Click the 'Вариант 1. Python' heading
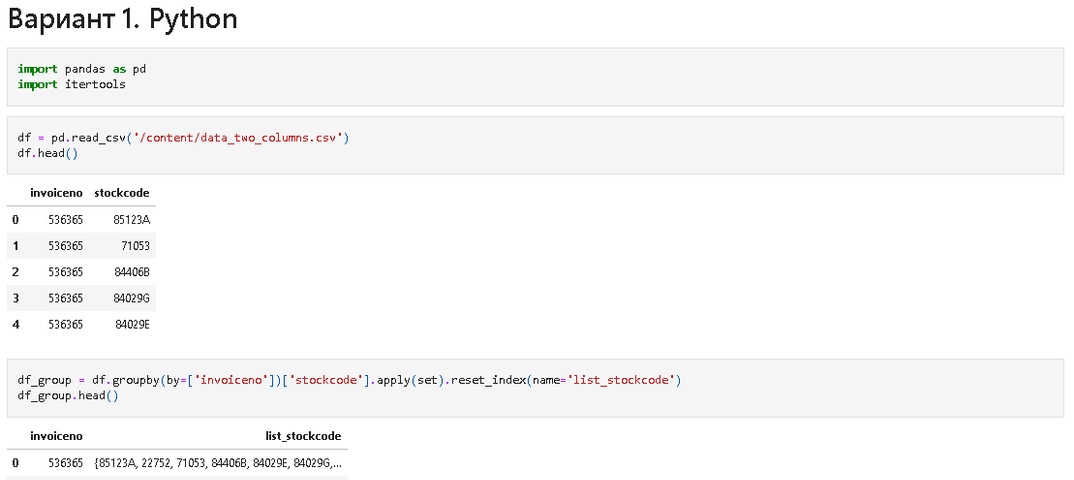 coord(123,20)
